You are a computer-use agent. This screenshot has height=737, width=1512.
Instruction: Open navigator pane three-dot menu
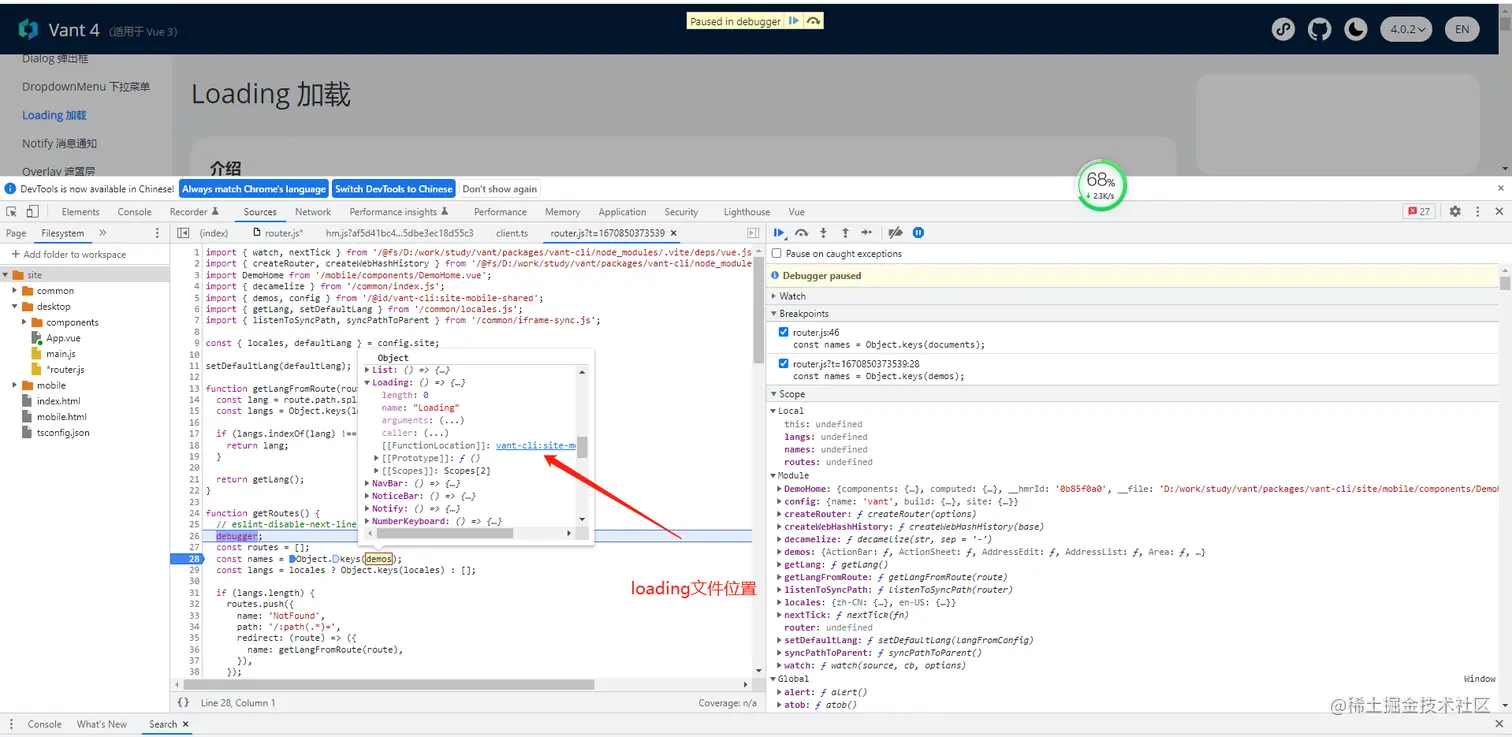(157, 233)
